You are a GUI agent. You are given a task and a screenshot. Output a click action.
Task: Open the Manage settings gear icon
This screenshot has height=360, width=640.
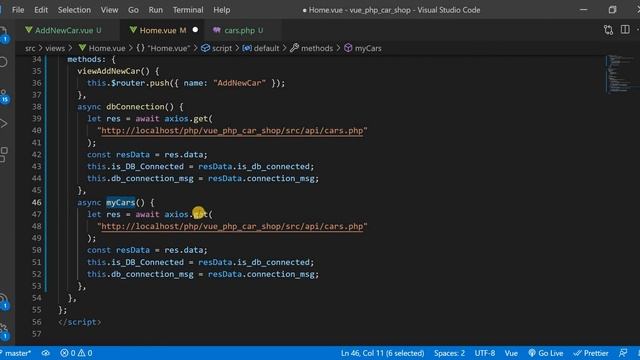[x=3, y=331]
